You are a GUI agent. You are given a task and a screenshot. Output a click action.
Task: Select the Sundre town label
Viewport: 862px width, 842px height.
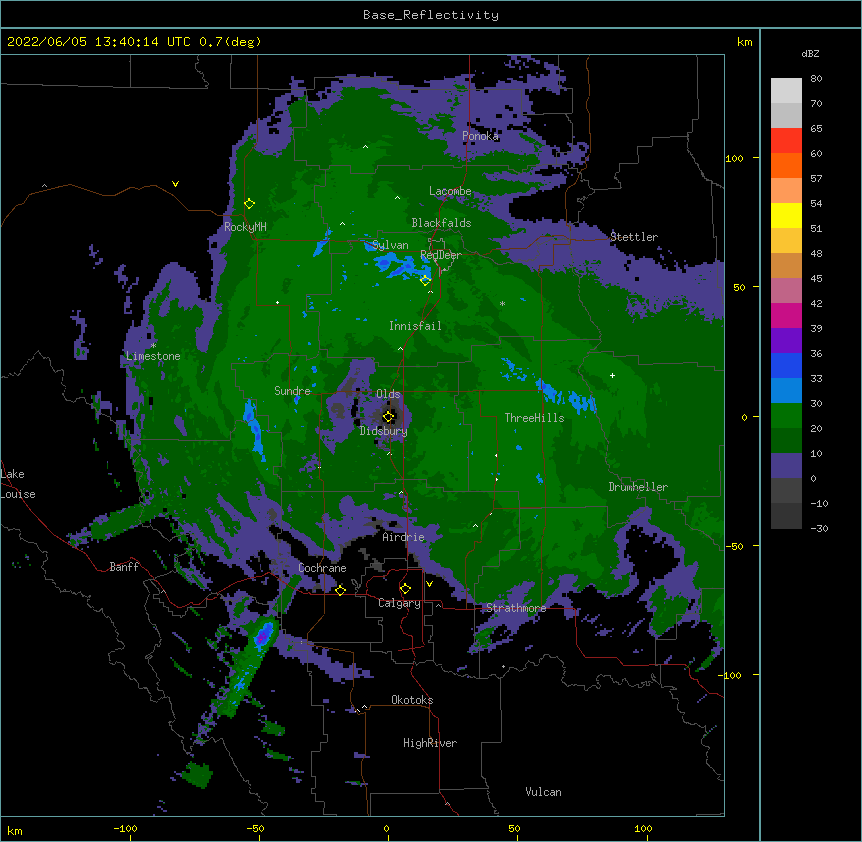(292, 391)
